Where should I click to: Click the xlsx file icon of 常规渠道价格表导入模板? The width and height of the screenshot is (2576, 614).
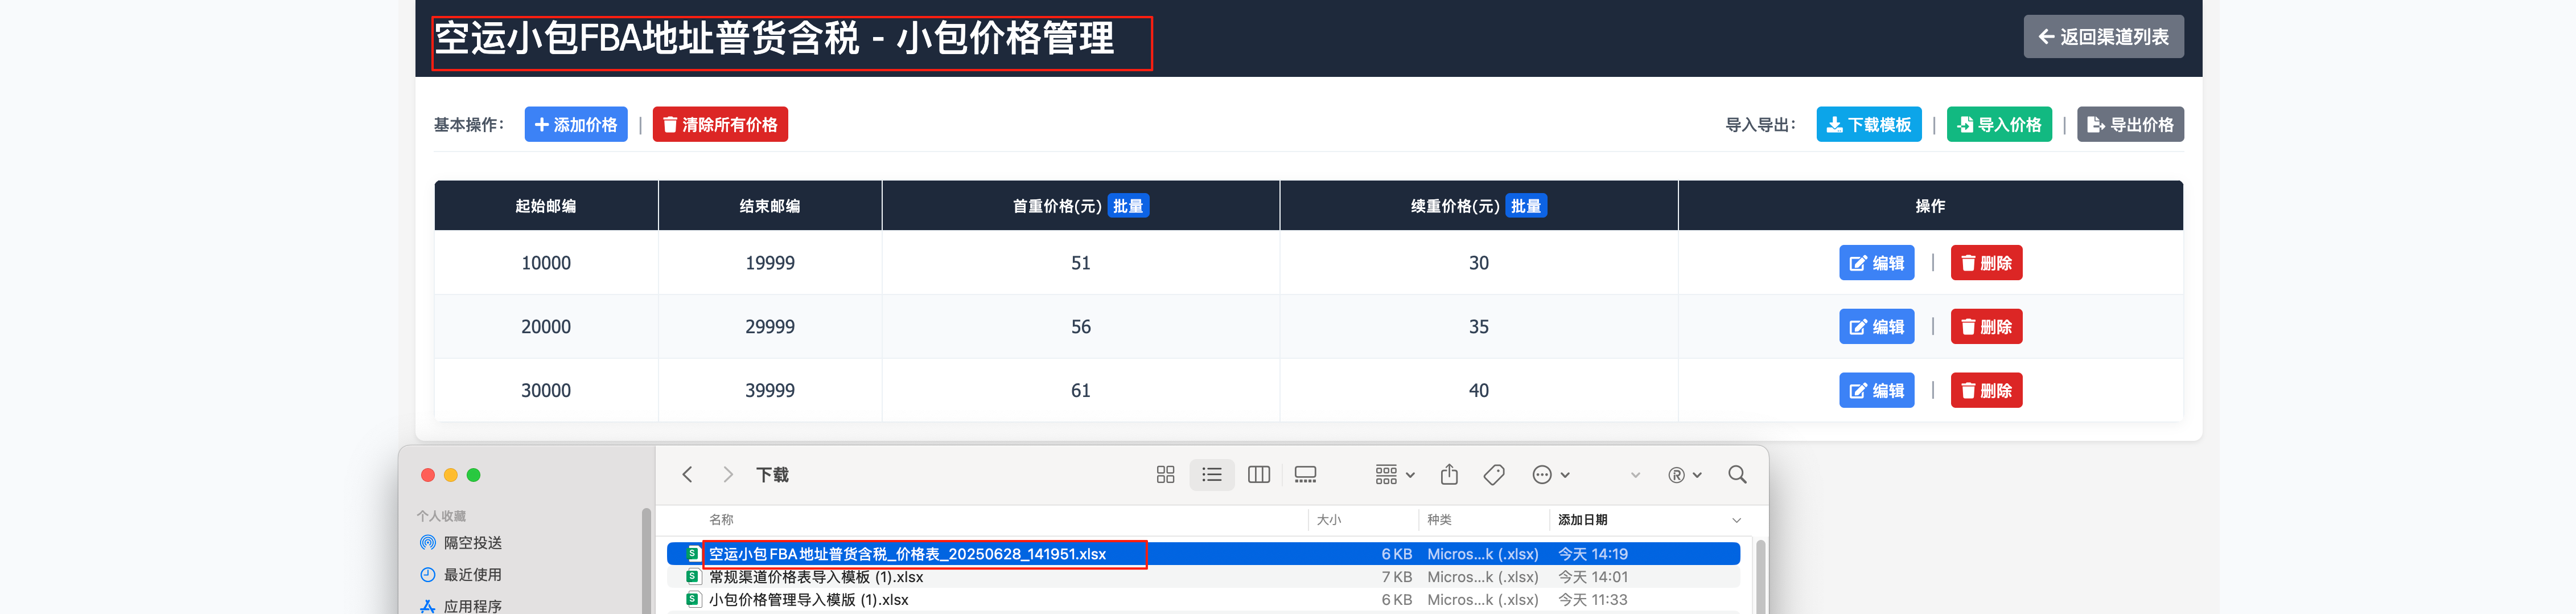pyautogui.click(x=693, y=577)
